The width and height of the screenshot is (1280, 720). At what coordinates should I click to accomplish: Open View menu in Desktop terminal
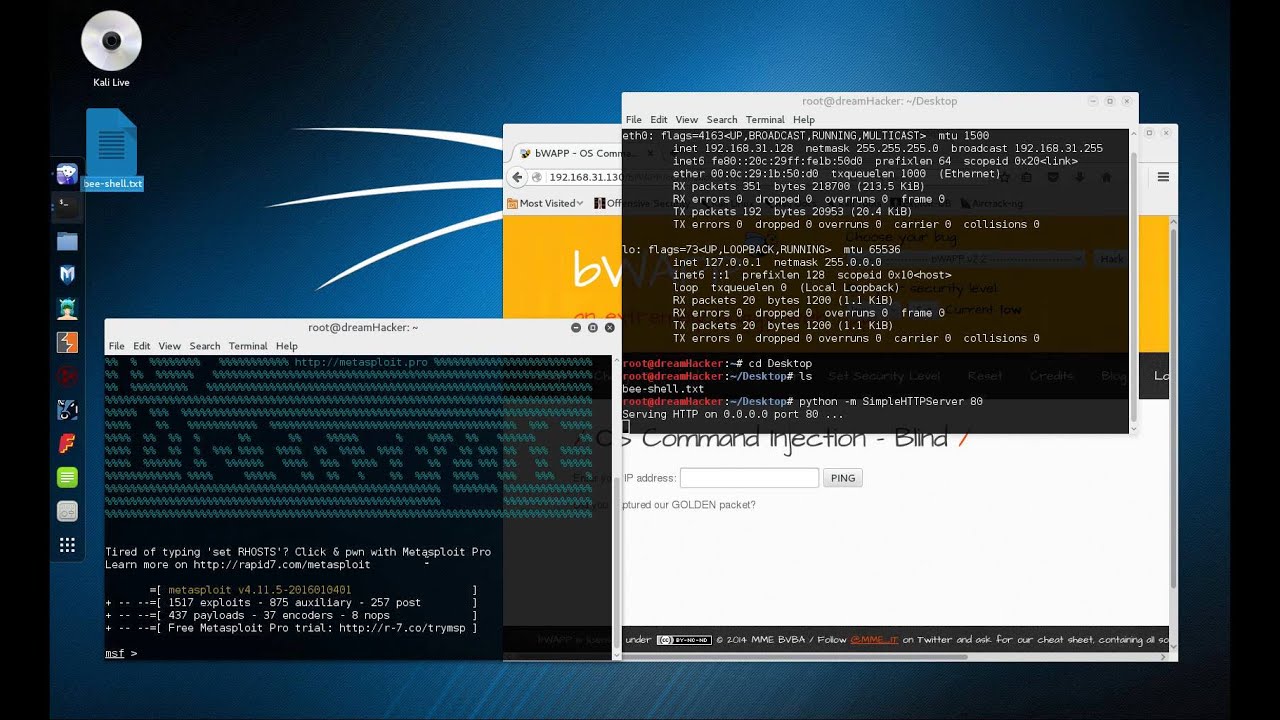click(x=687, y=120)
